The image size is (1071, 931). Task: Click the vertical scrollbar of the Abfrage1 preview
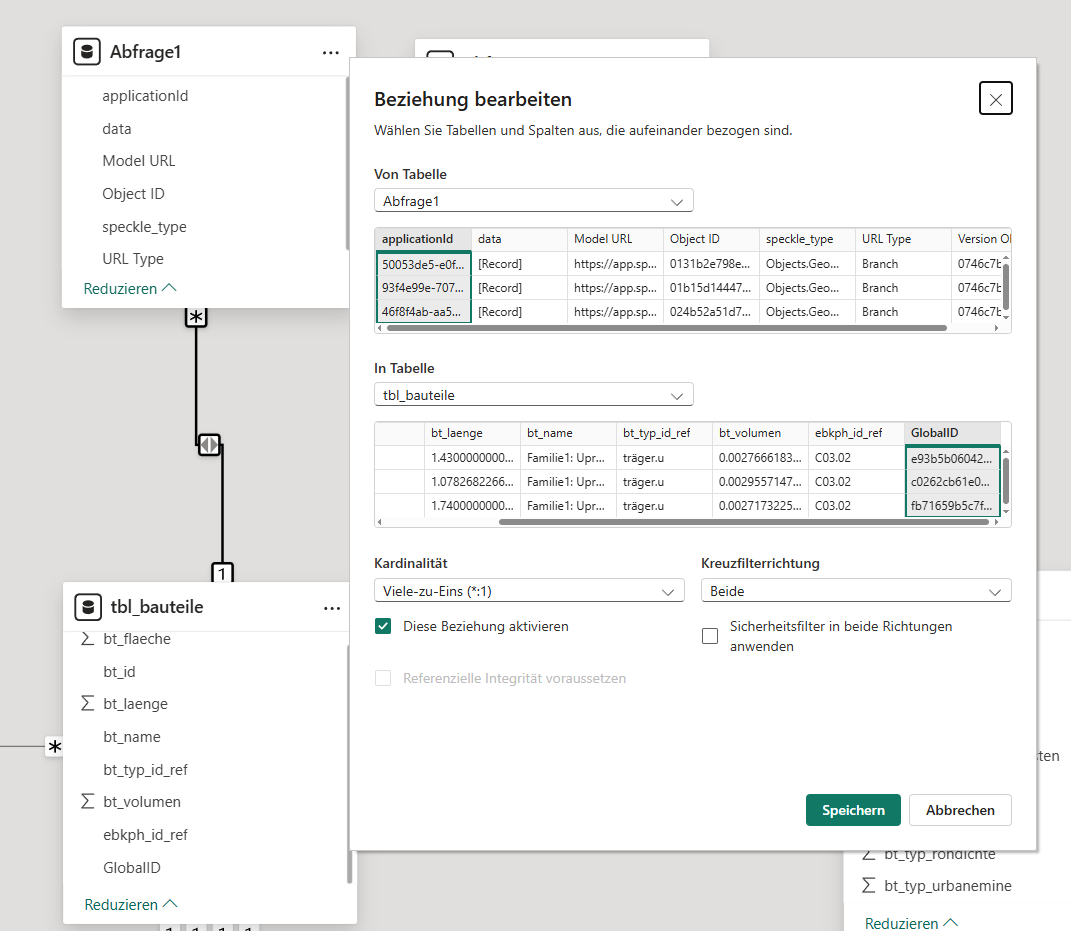[1005, 288]
